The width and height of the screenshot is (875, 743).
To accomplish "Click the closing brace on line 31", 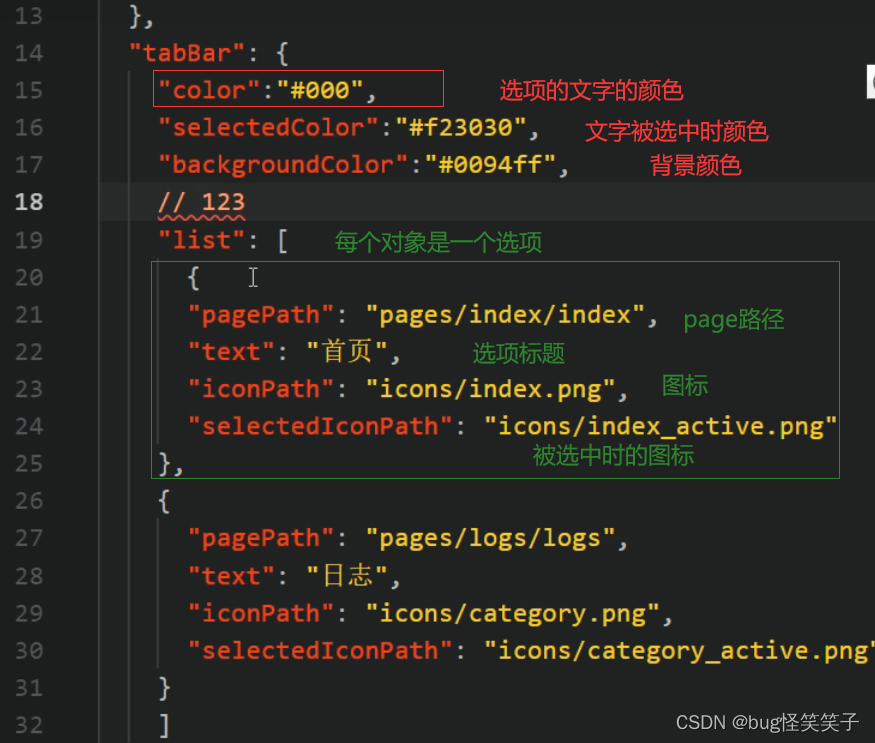I will tap(164, 688).
